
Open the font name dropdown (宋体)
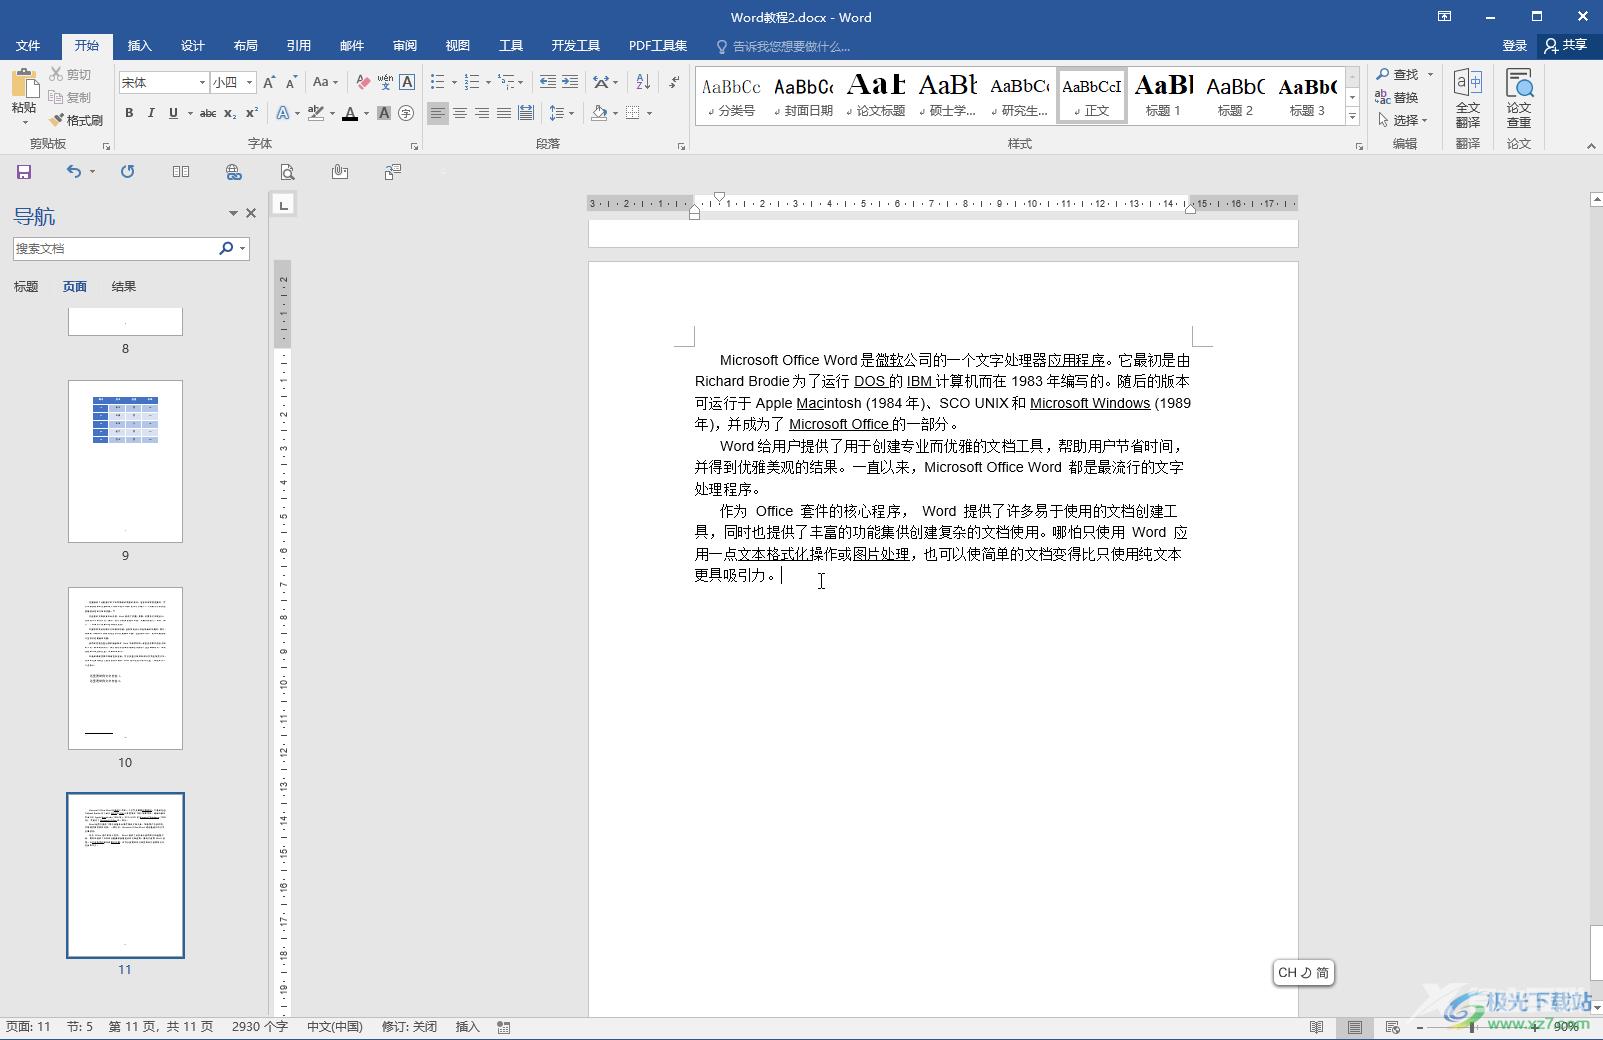point(202,82)
